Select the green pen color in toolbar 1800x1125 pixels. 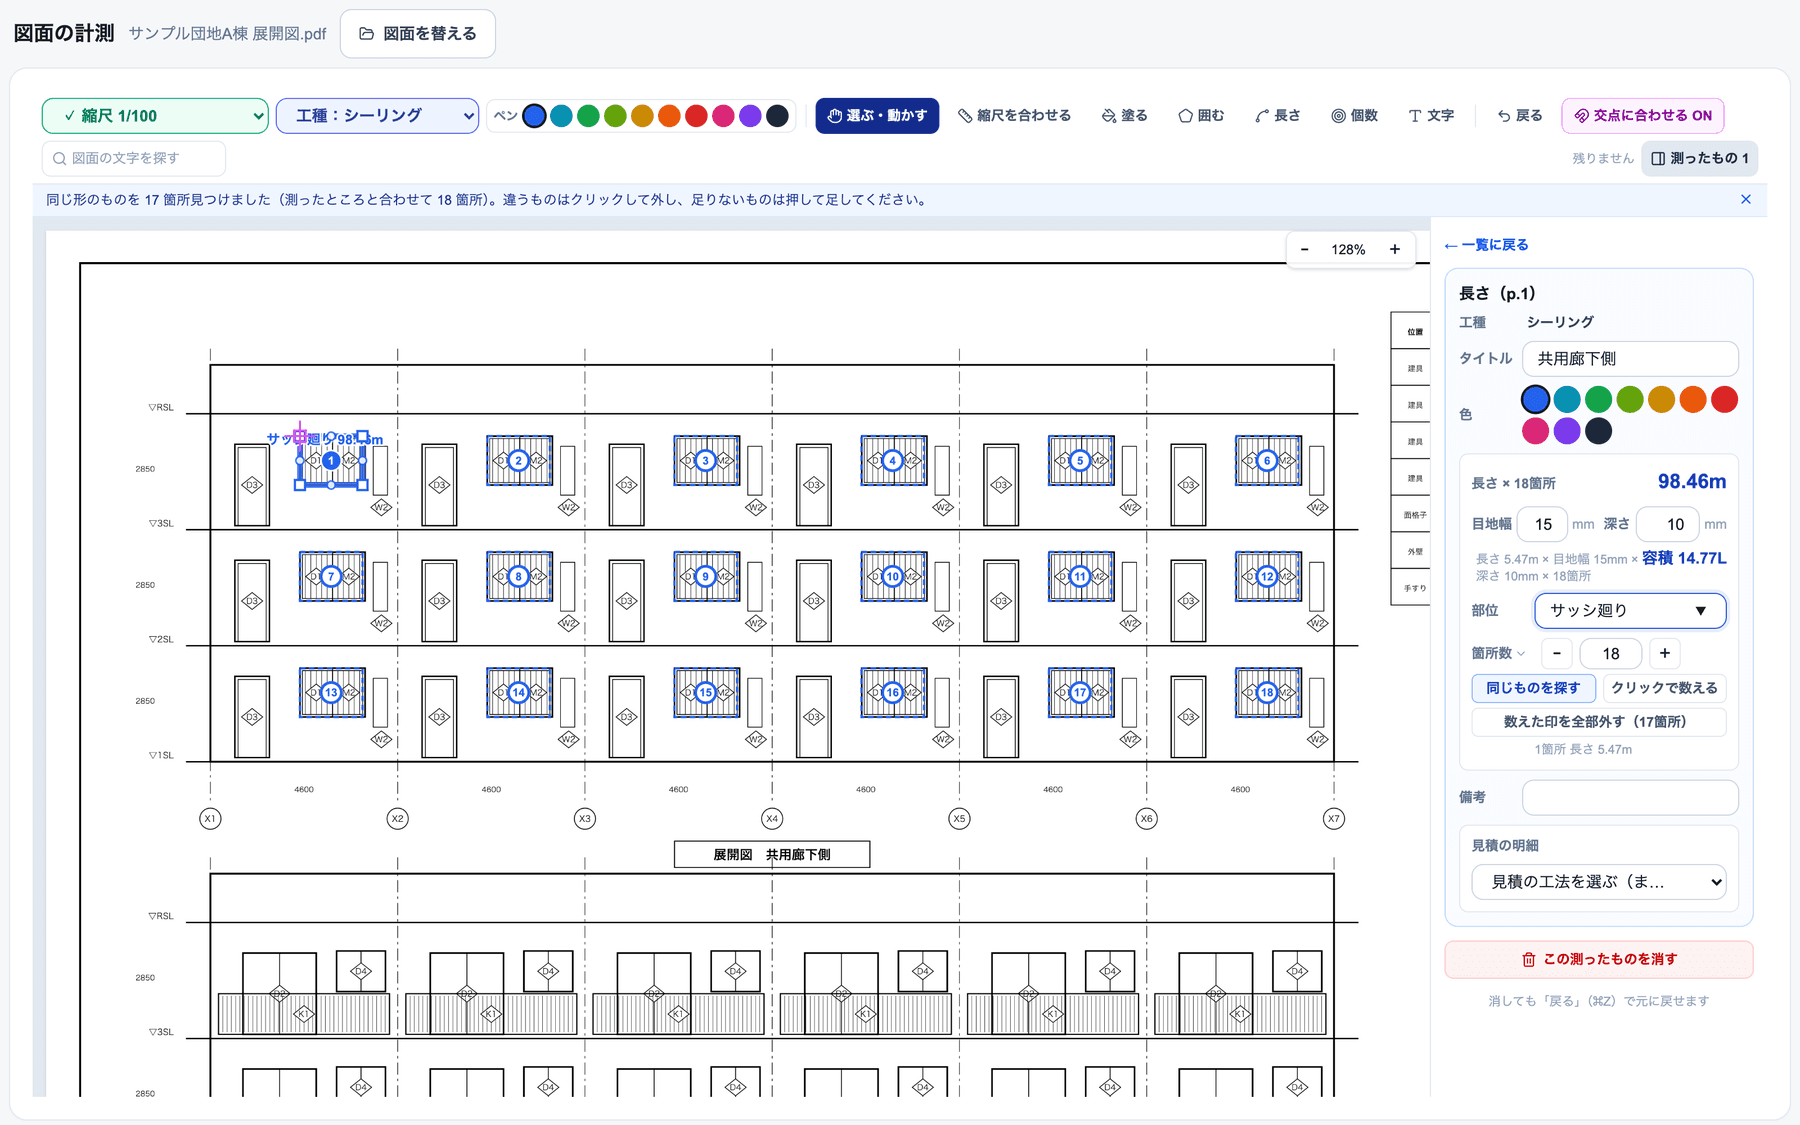[x=589, y=116]
